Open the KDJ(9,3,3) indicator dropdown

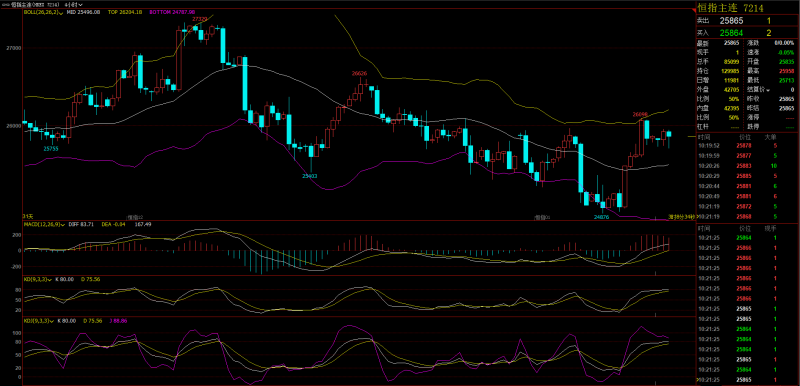pyautogui.click(x=51, y=321)
